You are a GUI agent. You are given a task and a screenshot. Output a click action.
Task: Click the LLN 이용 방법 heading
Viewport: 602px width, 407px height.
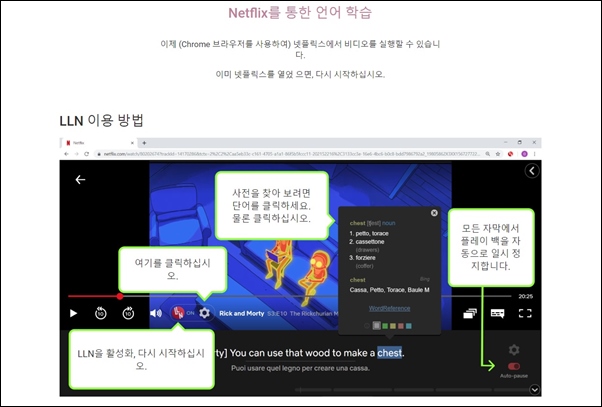coord(101,121)
